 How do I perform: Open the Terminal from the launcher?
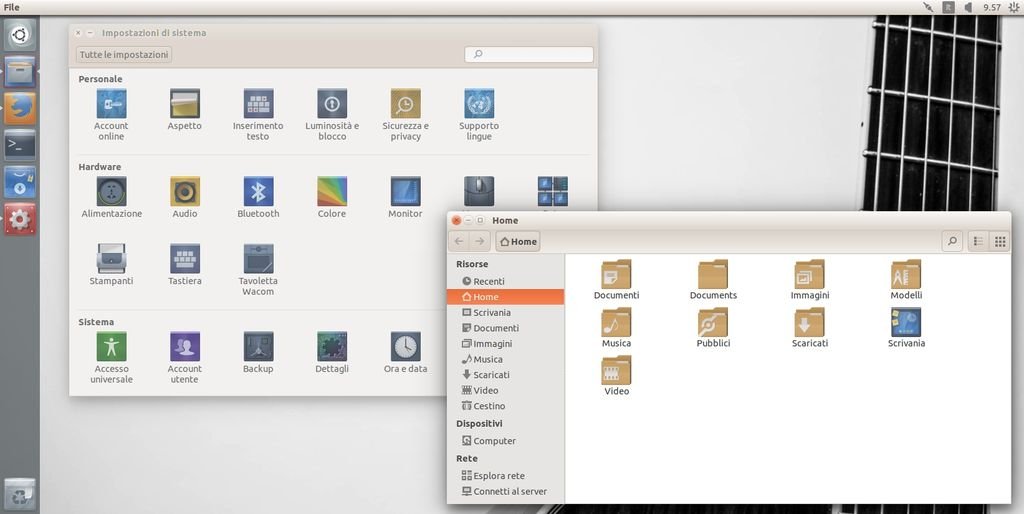20,145
